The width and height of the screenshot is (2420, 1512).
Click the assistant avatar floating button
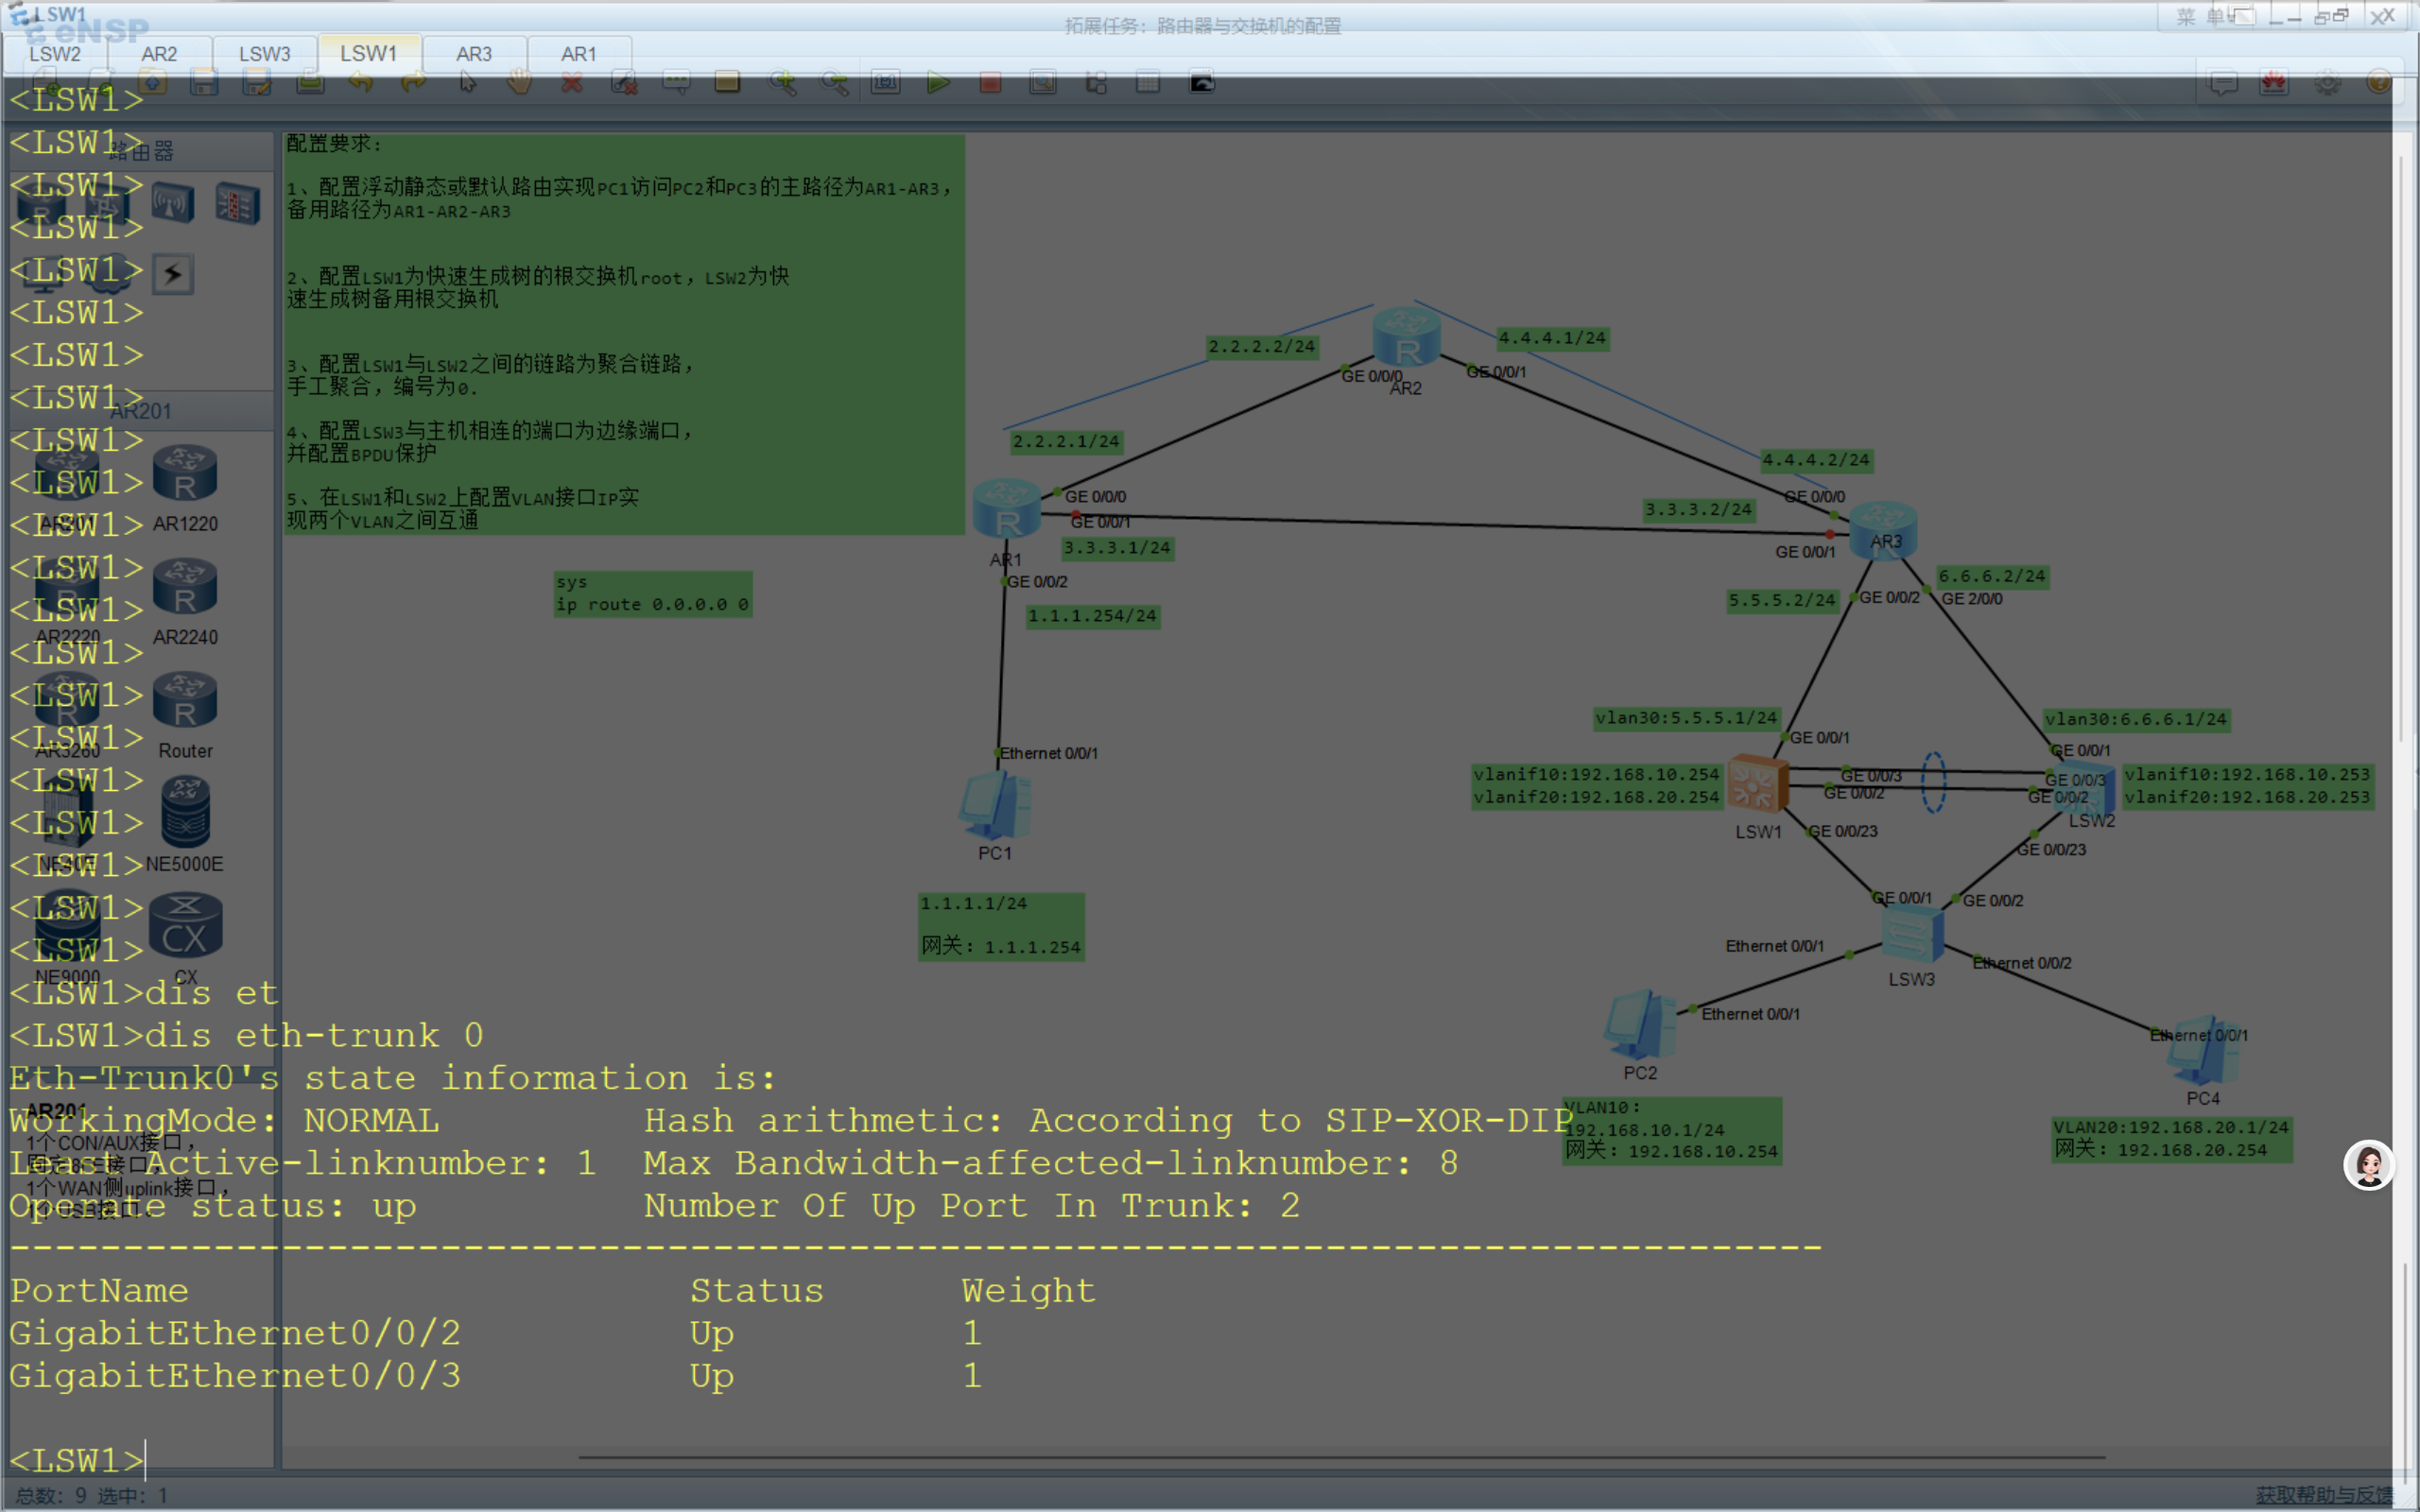click(x=2368, y=1165)
